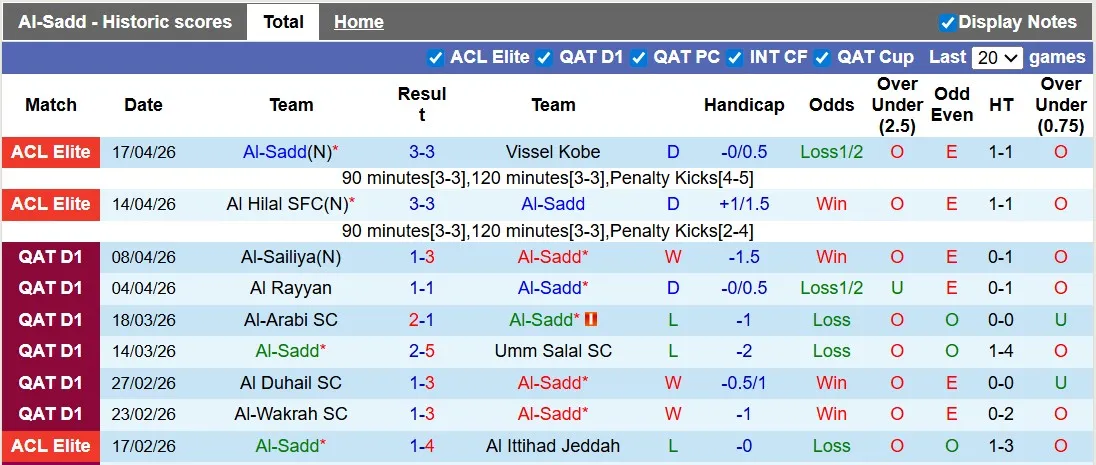Disable the INT CF filter checkbox
This screenshot has width=1096, height=465.
[x=735, y=58]
